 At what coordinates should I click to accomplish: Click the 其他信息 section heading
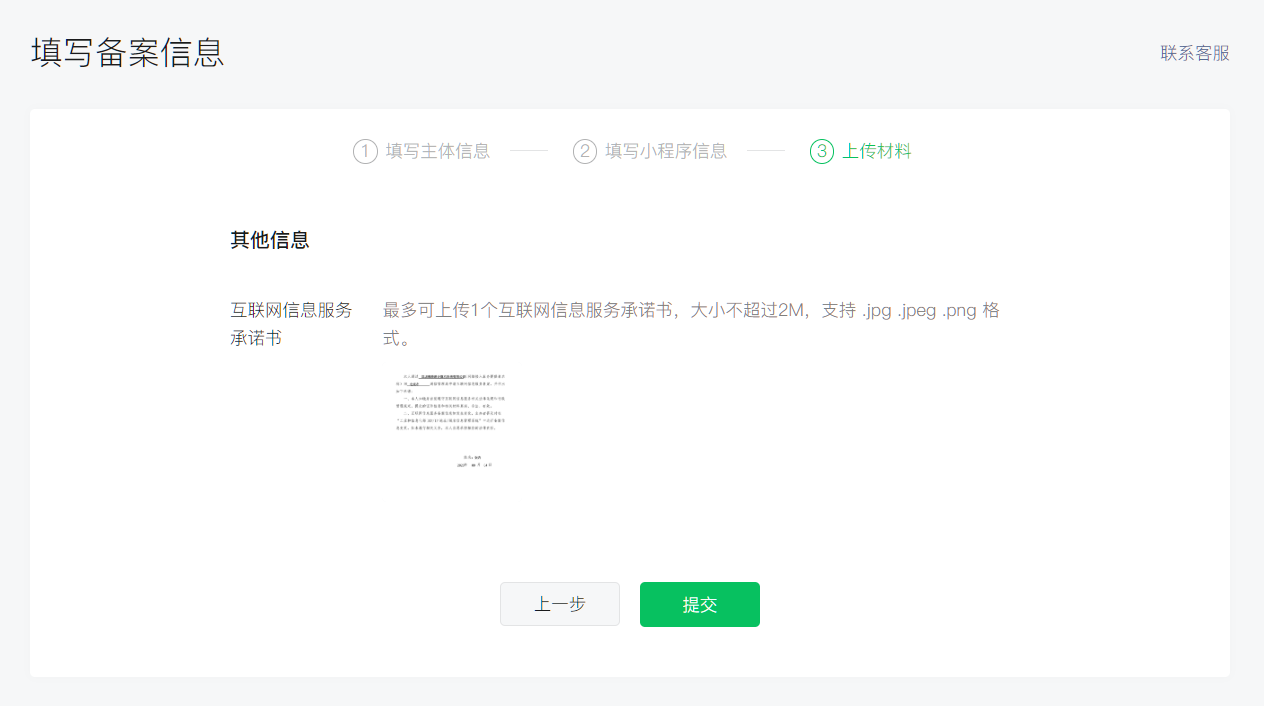(x=270, y=240)
